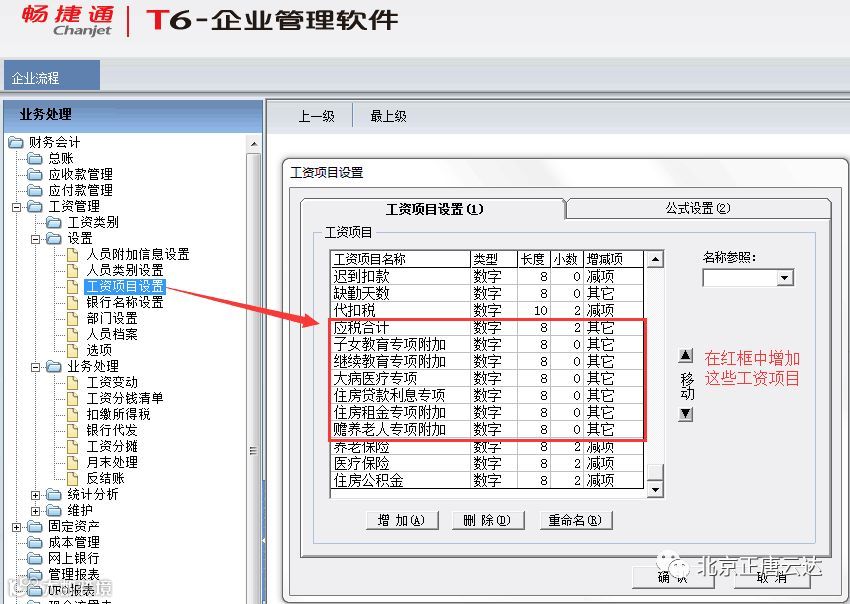Screen dimensions: 850x604
Task: Switch to 工资项目设置(1) tab
Action: [434, 209]
